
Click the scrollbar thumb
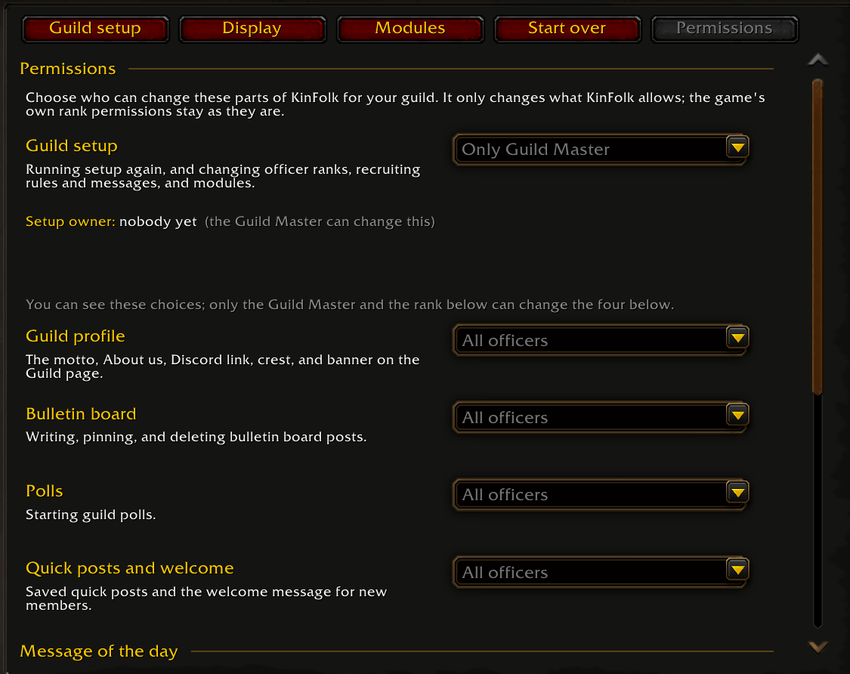pos(817,236)
